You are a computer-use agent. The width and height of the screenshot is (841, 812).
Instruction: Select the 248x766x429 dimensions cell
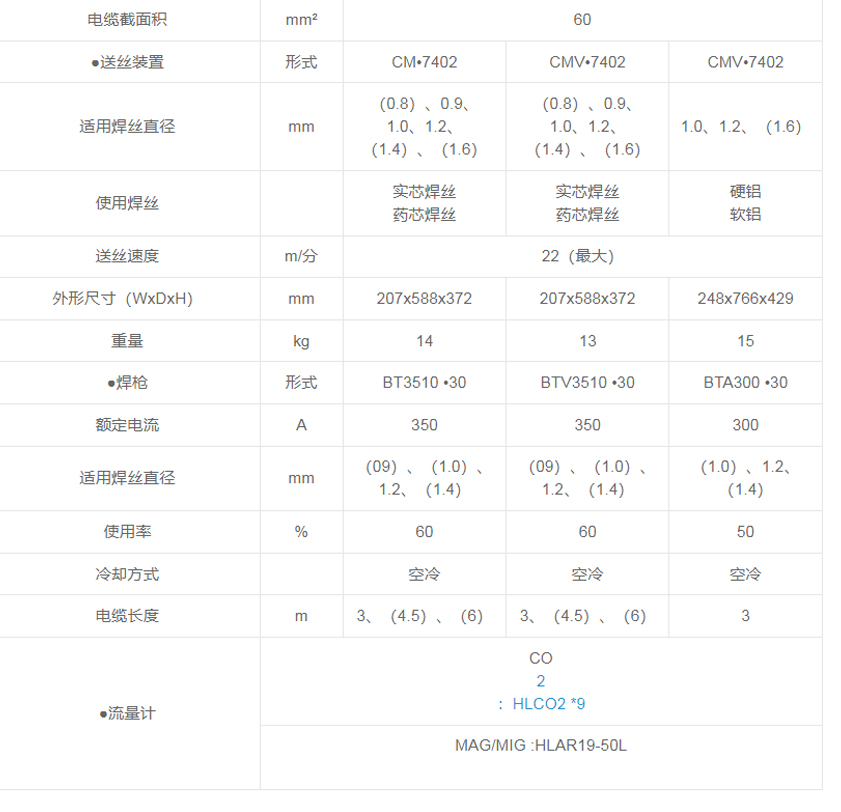744,298
